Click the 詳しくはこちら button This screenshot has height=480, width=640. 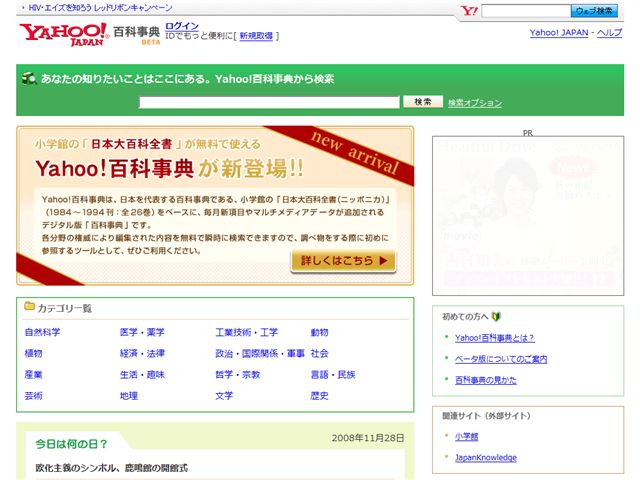click(x=343, y=261)
